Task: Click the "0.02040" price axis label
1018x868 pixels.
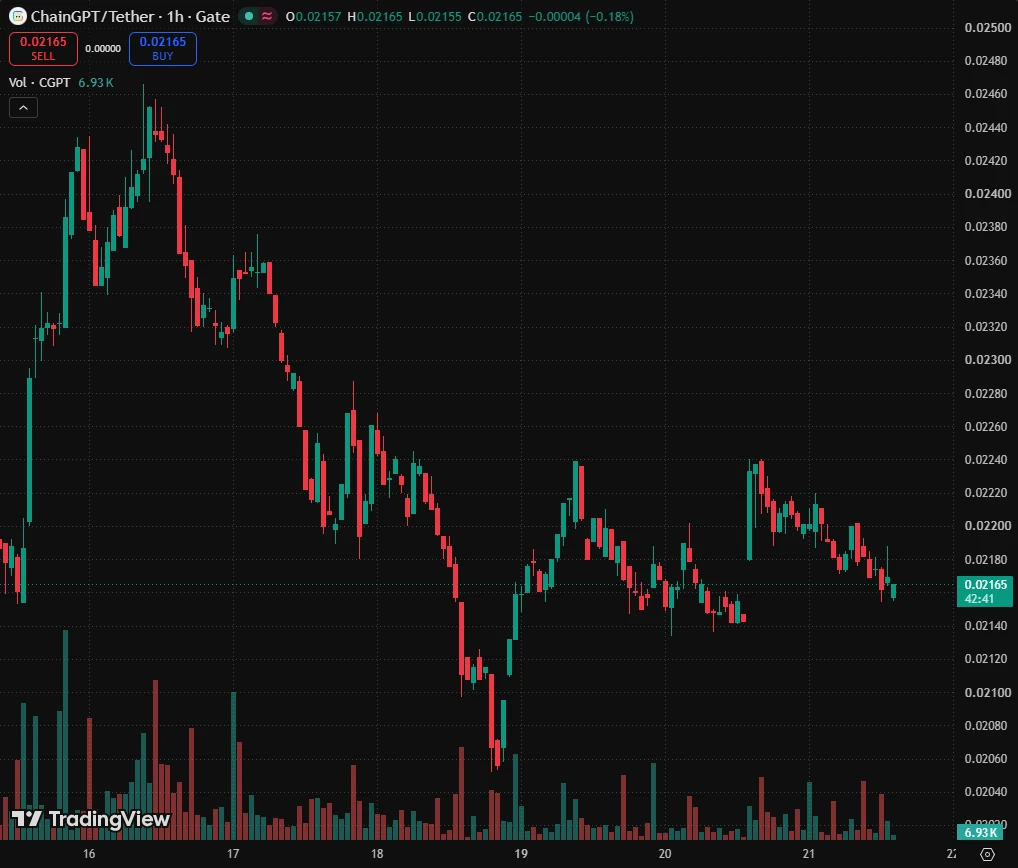Action: pos(987,791)
